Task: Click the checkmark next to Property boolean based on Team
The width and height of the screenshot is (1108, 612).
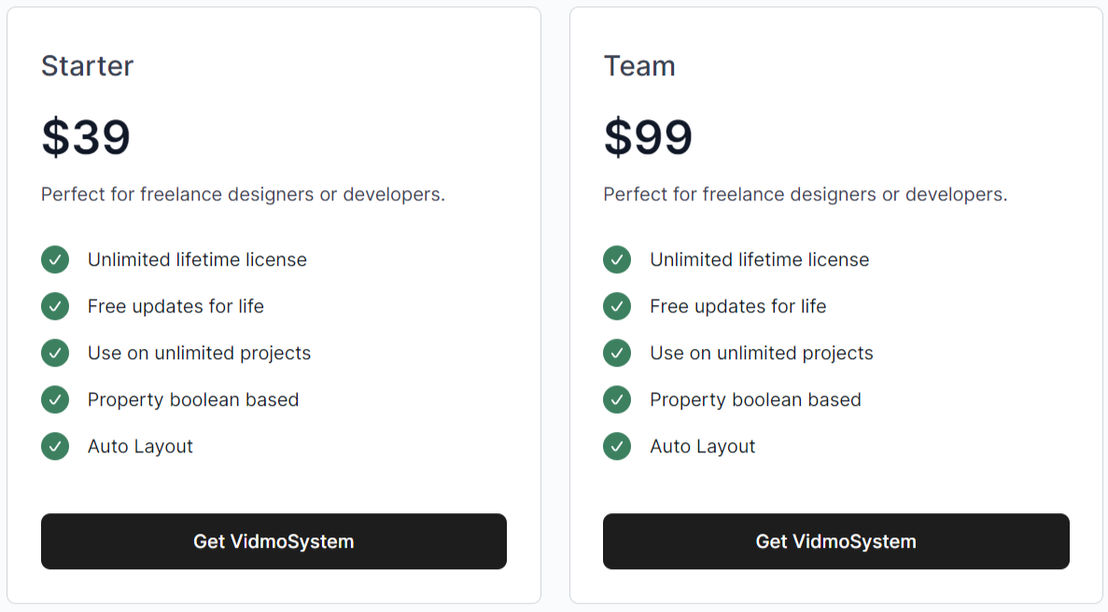Action: click(617, 399)
